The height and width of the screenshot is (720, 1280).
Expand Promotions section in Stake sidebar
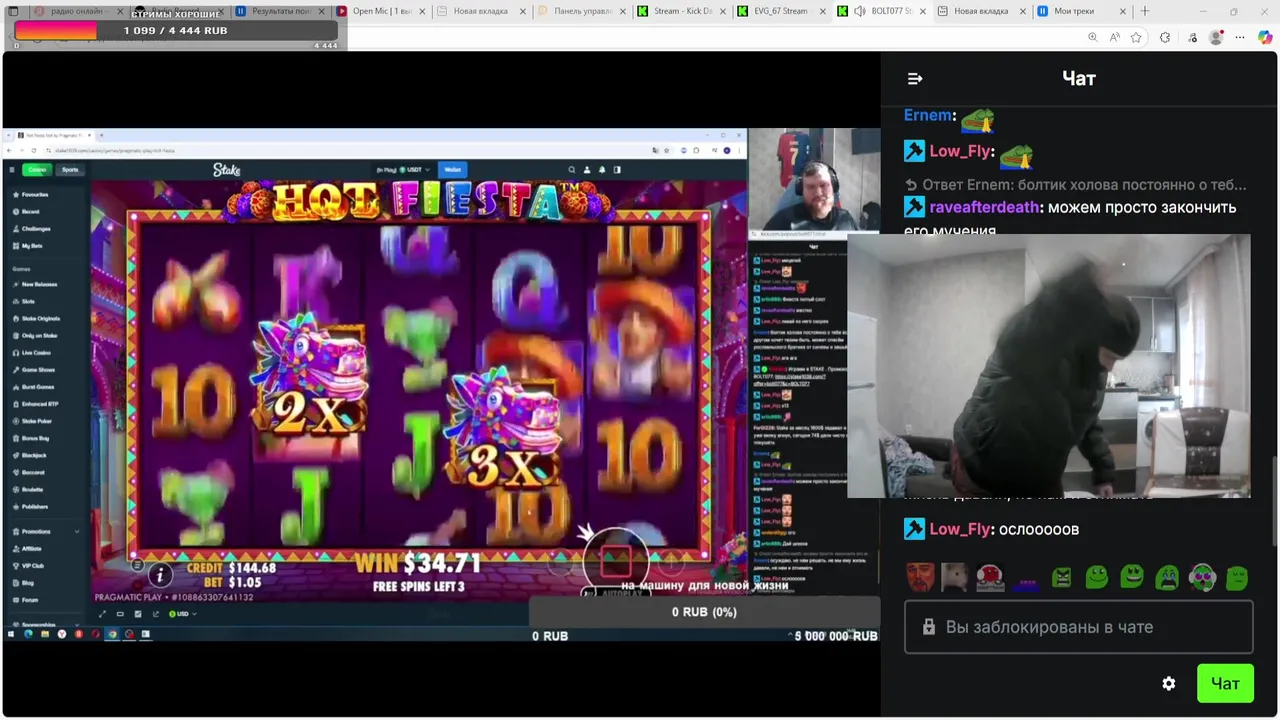pos(46,531)
